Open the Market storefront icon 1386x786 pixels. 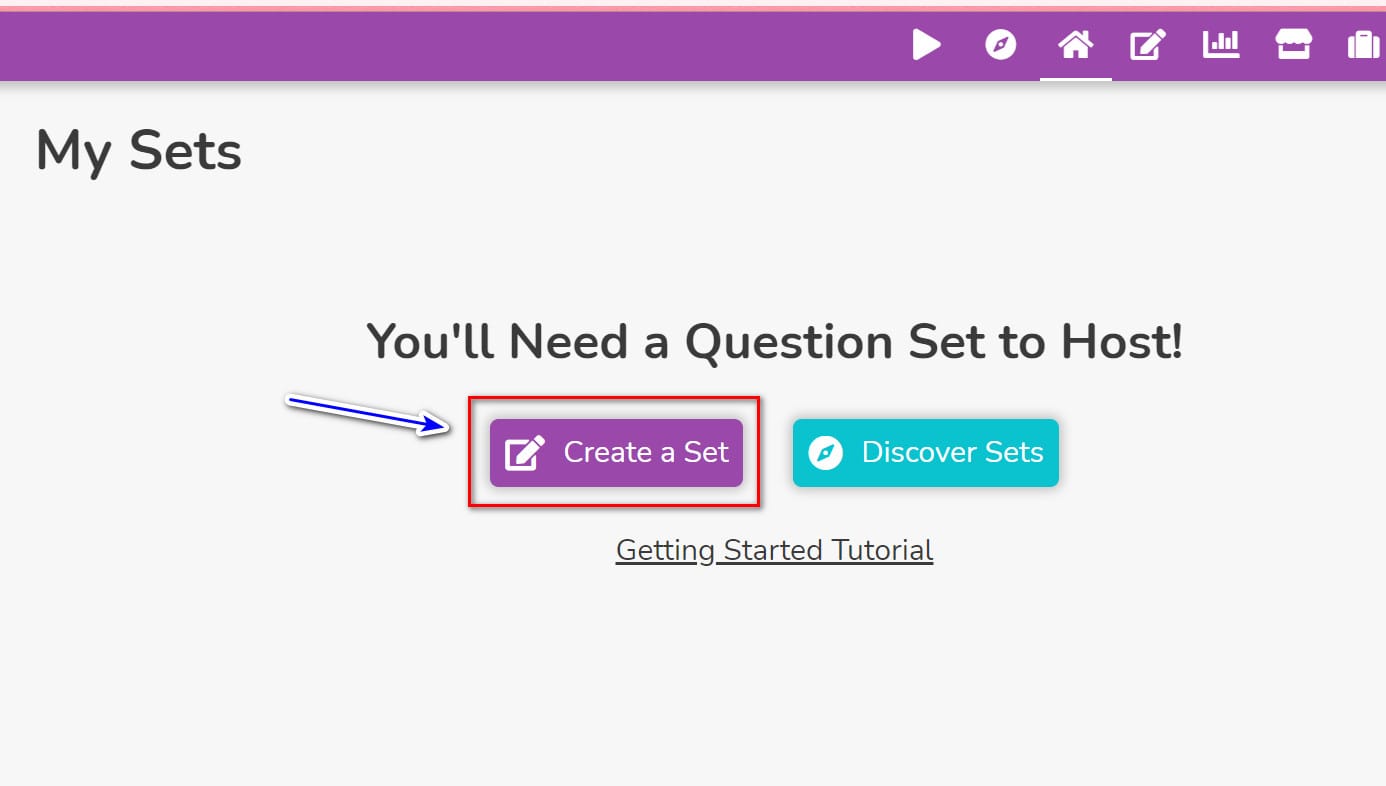pos(1293,44)
